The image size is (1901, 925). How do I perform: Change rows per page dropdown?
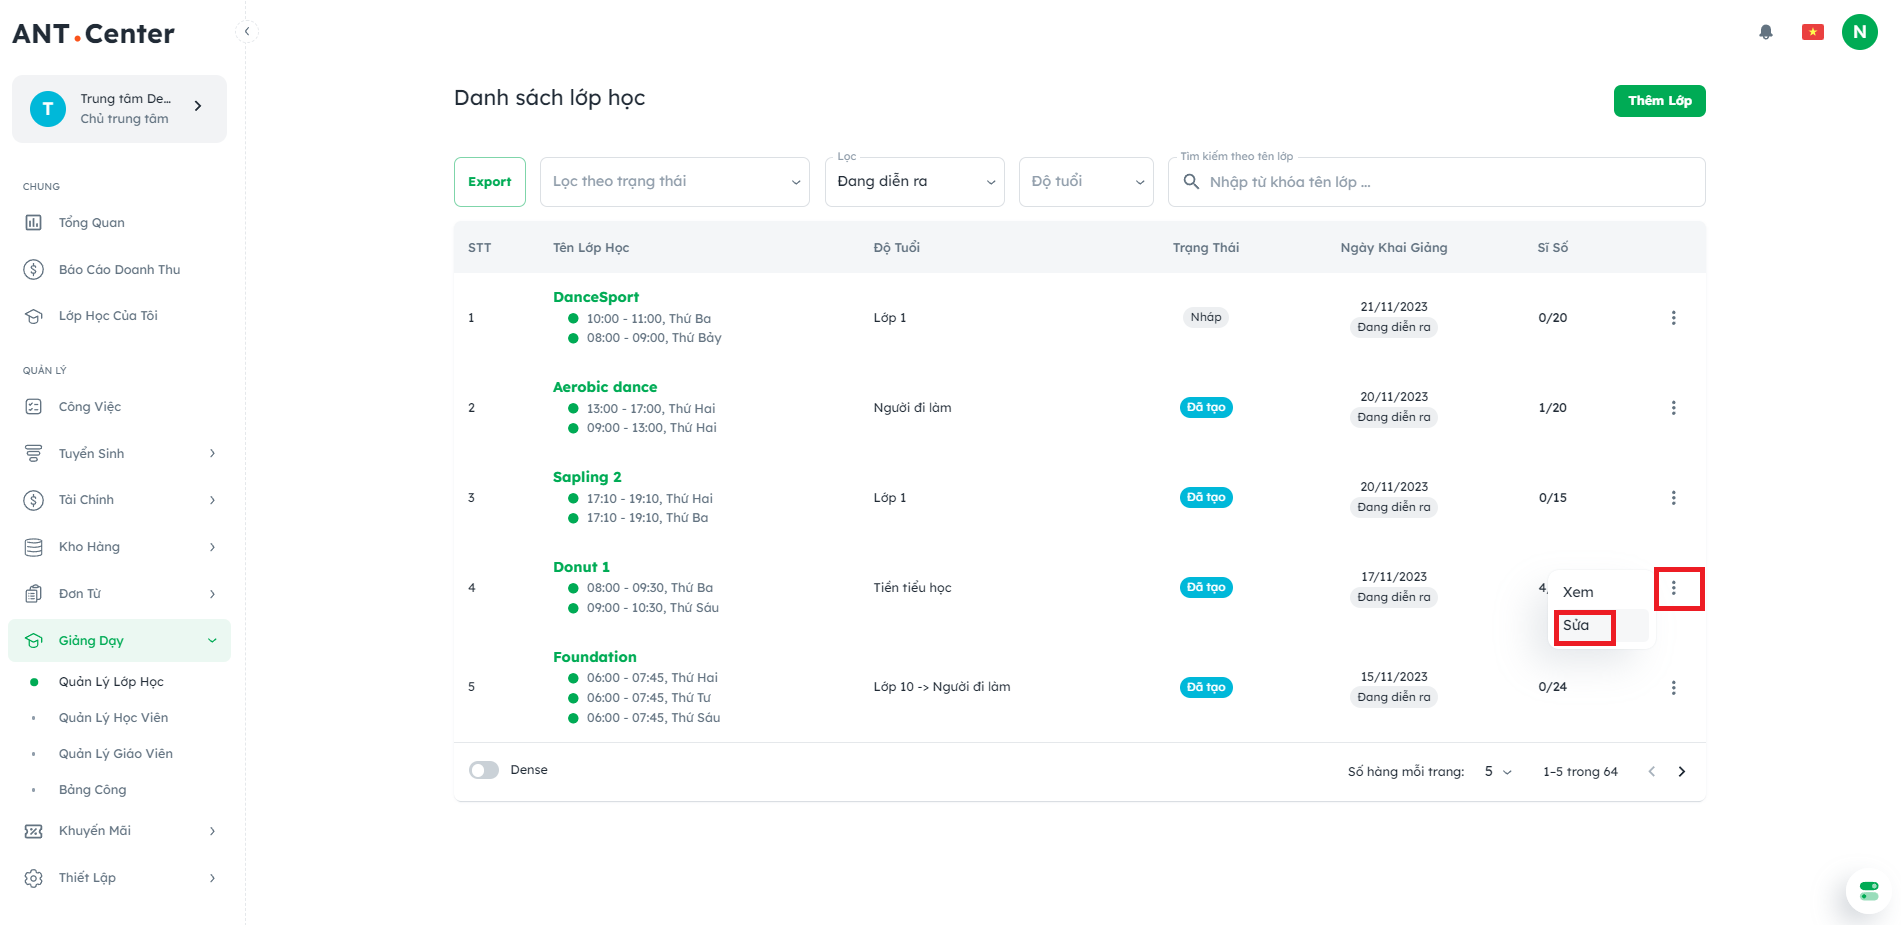1497,771
